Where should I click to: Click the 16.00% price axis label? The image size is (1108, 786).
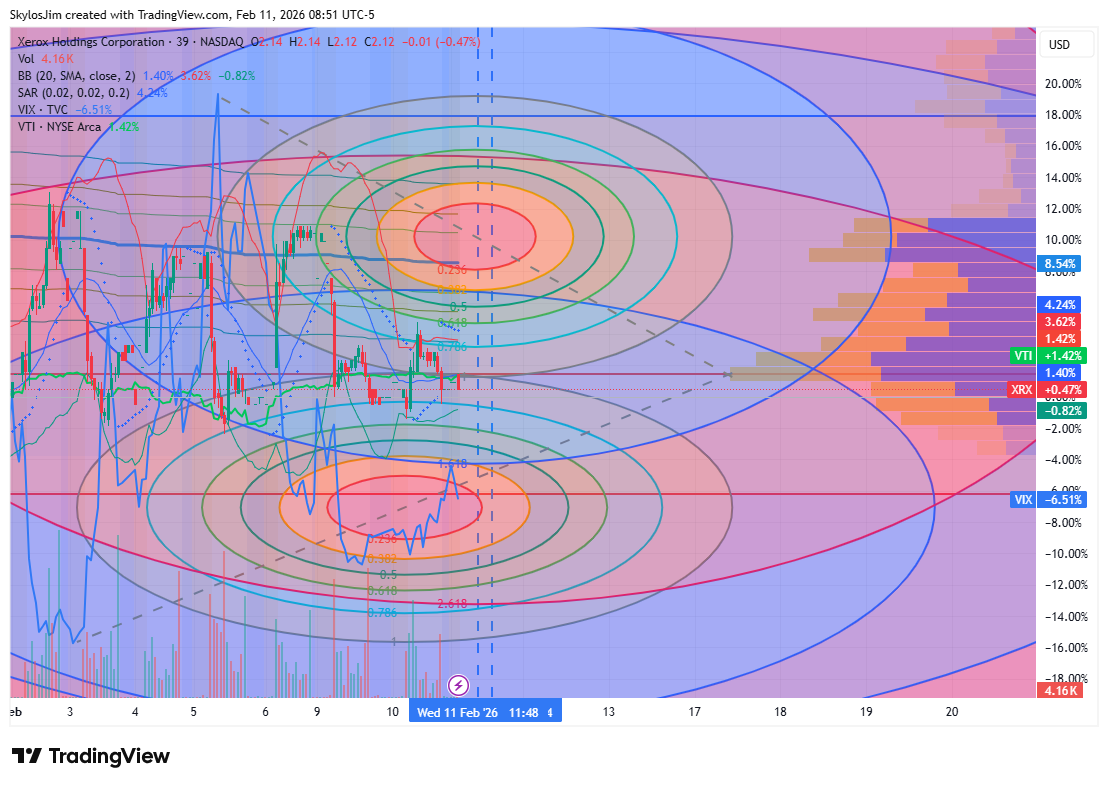1063,146
